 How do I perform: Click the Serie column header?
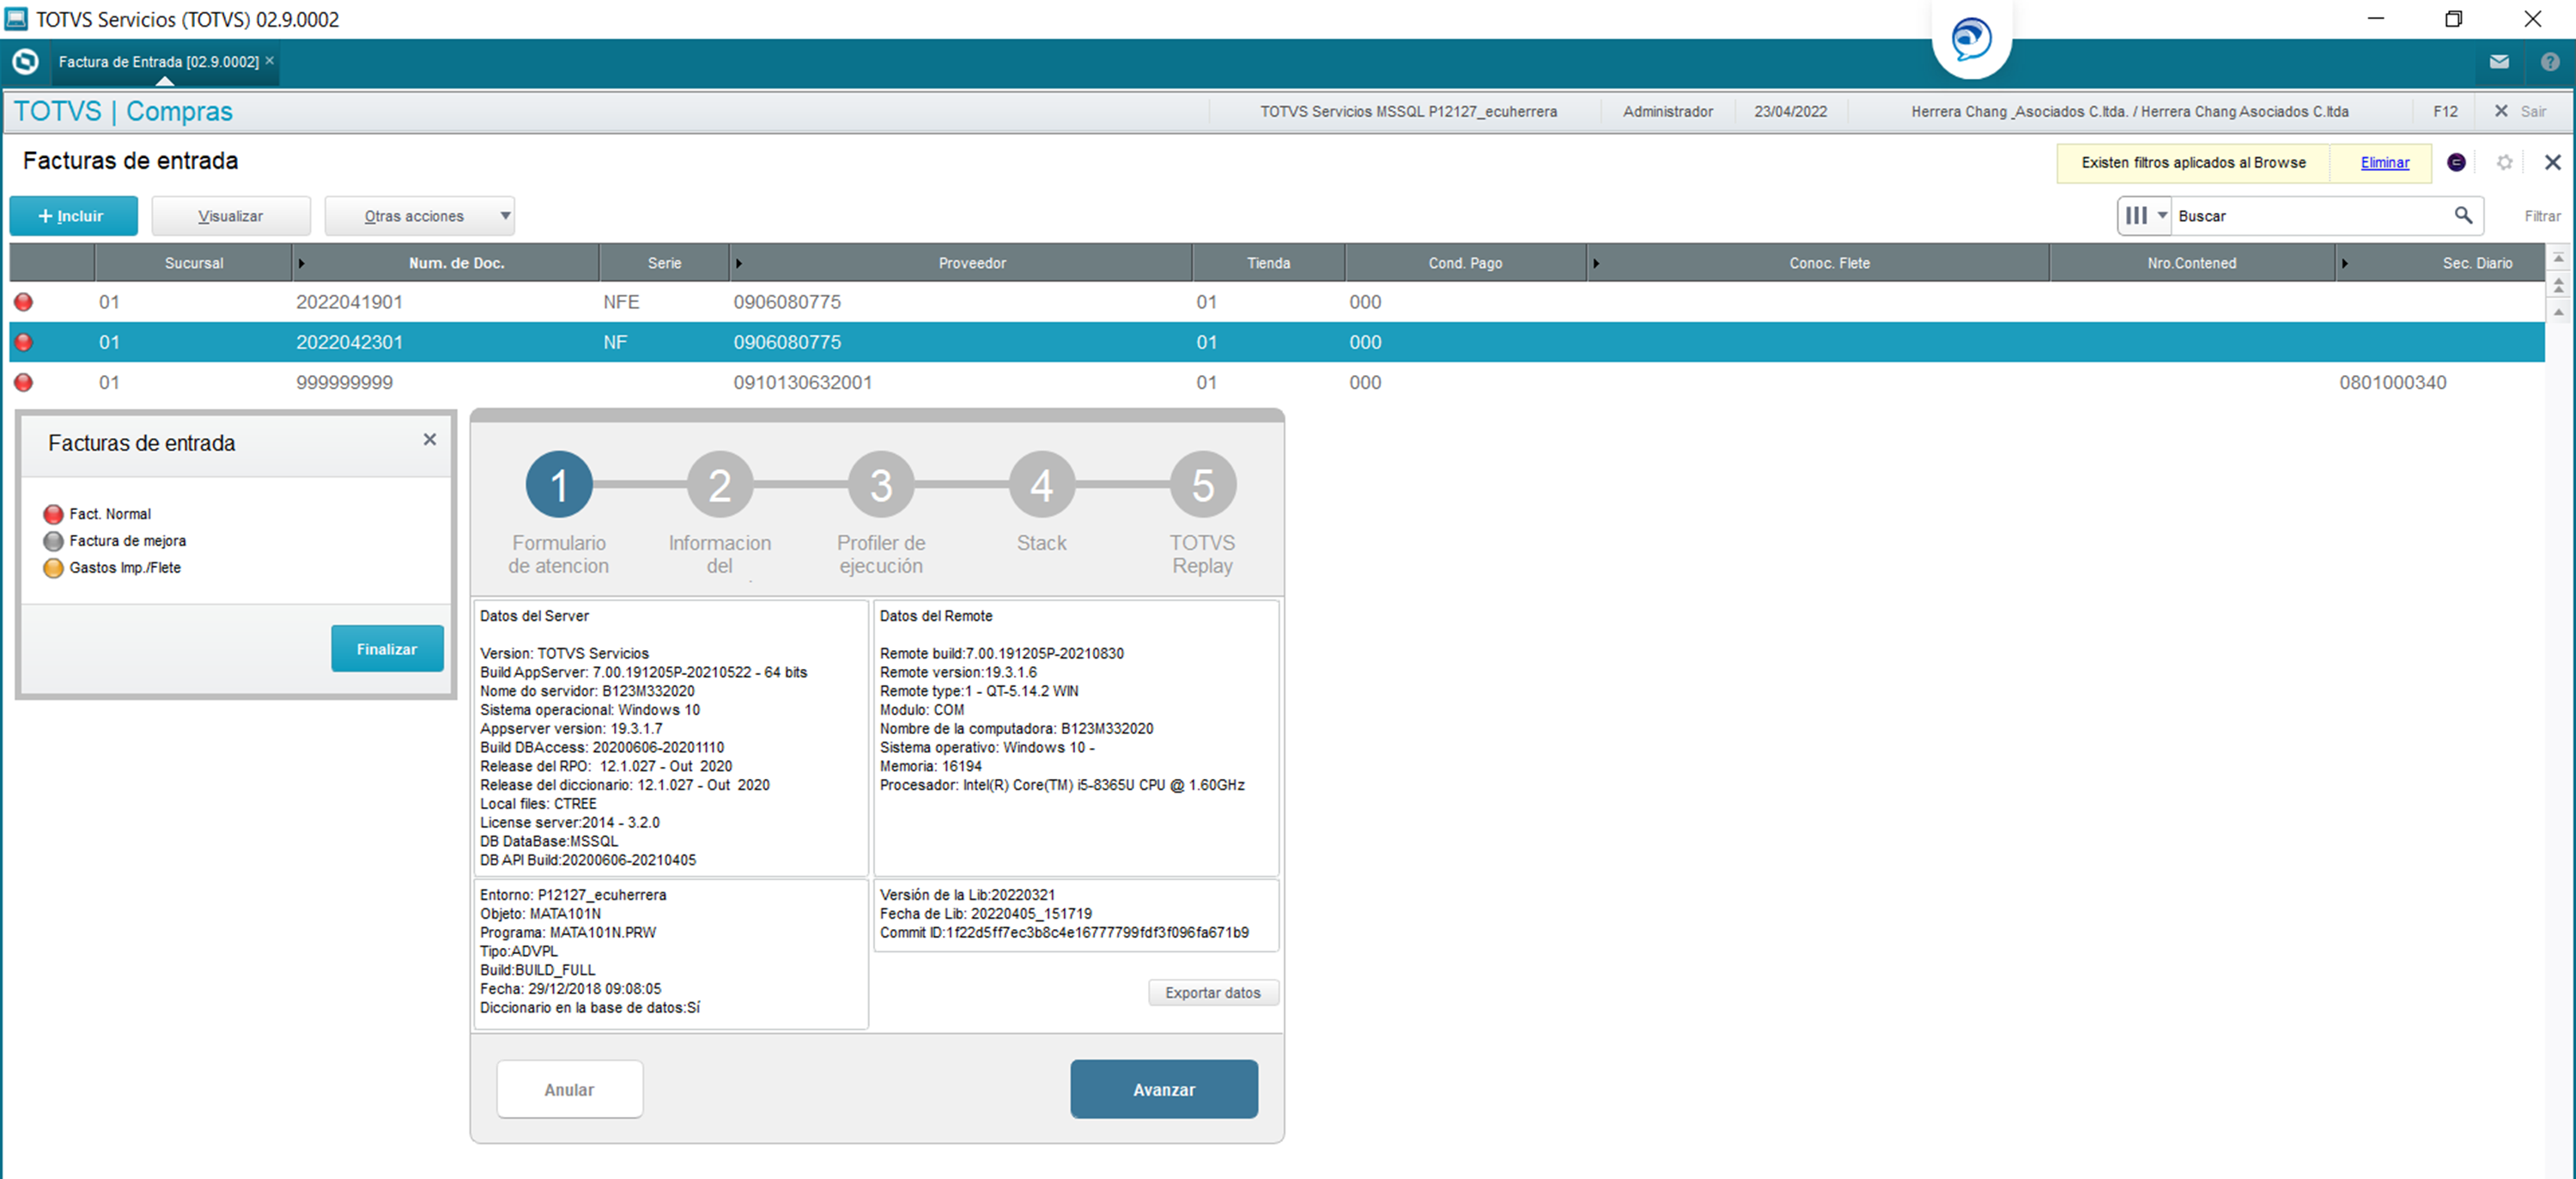click(x=664, y=263)
